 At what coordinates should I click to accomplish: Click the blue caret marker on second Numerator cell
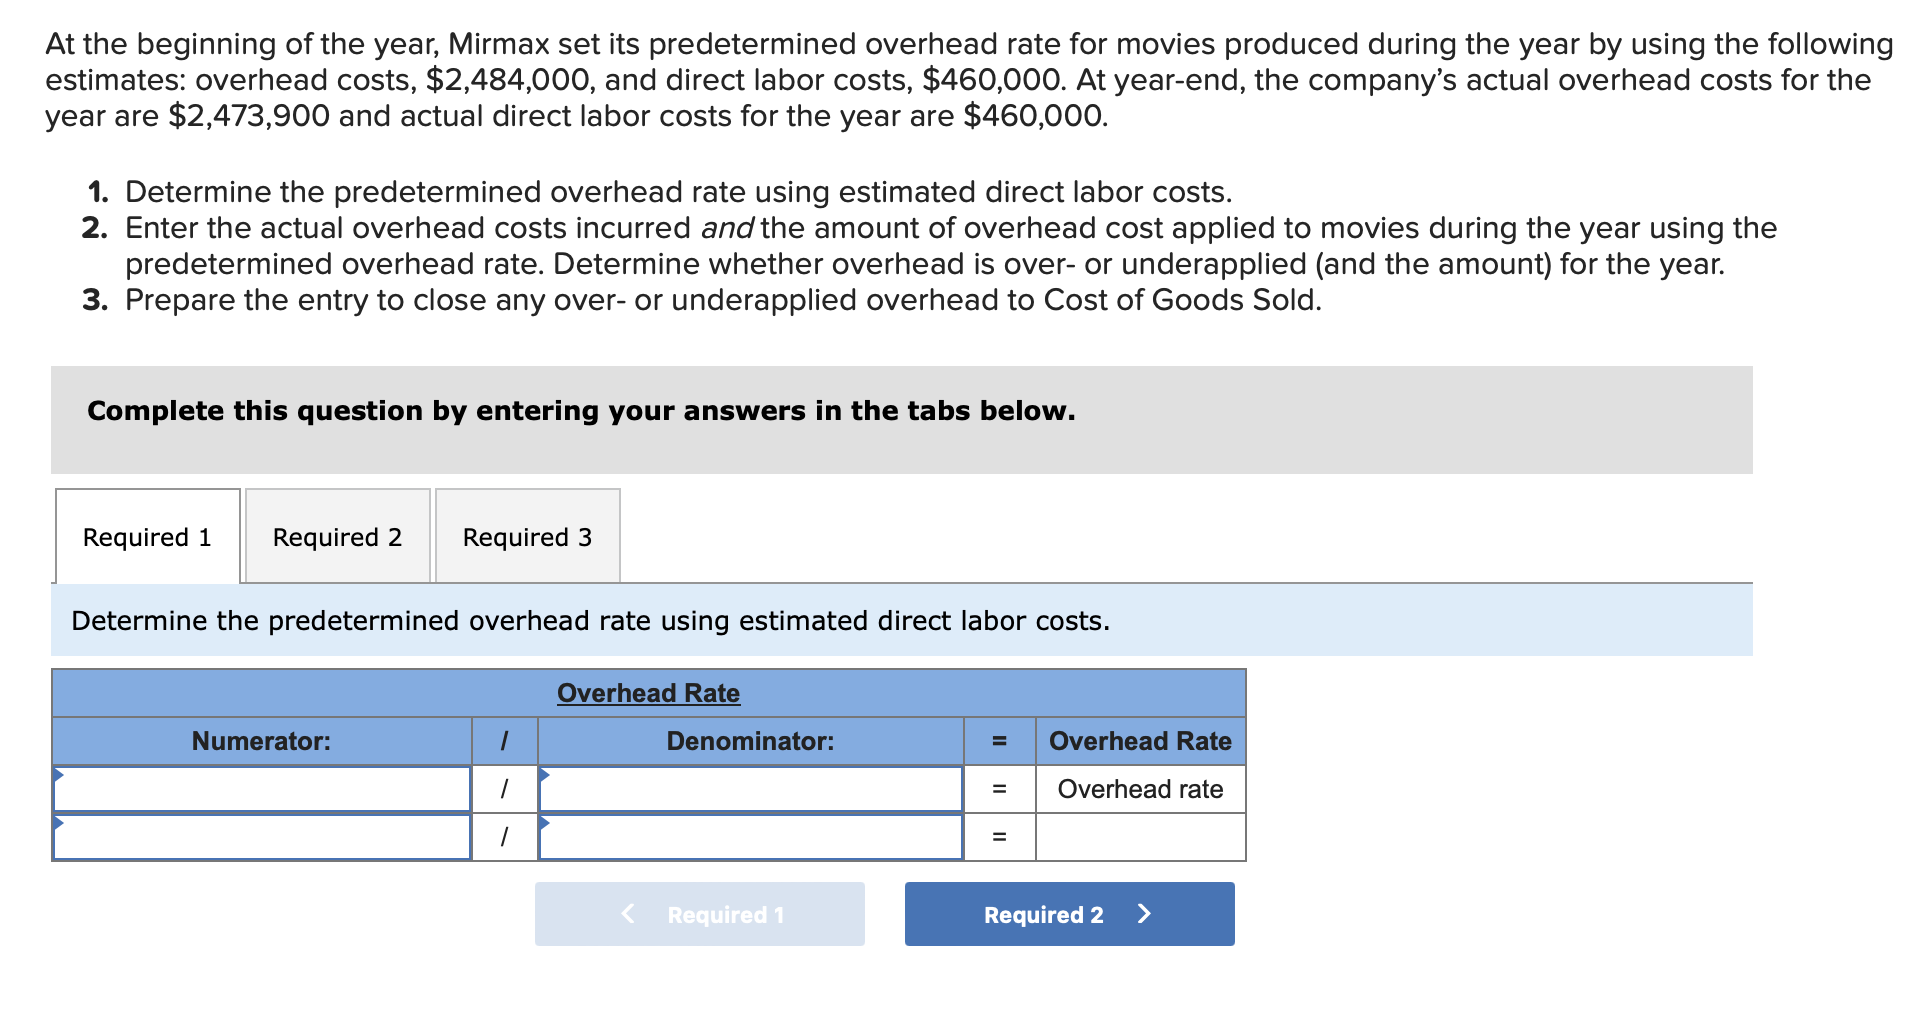coord(60,824)
